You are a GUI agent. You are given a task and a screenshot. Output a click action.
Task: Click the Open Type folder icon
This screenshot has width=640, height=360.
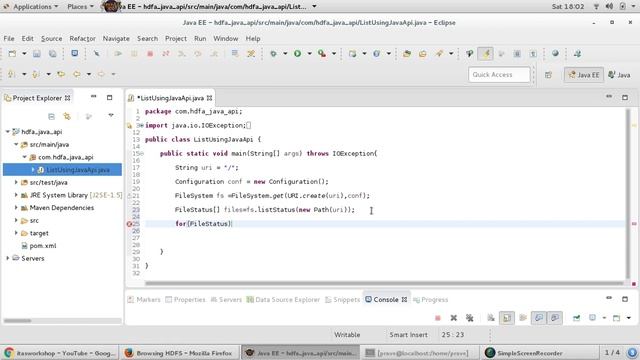click(407, 53)
